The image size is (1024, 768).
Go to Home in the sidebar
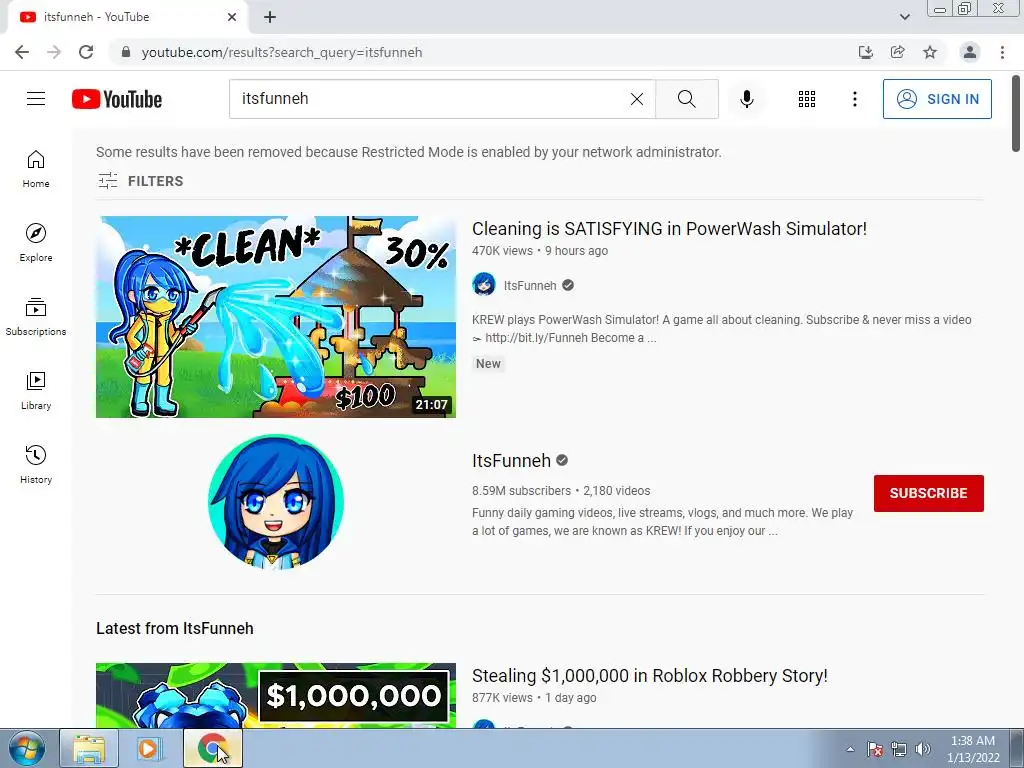tap(36, 169)
